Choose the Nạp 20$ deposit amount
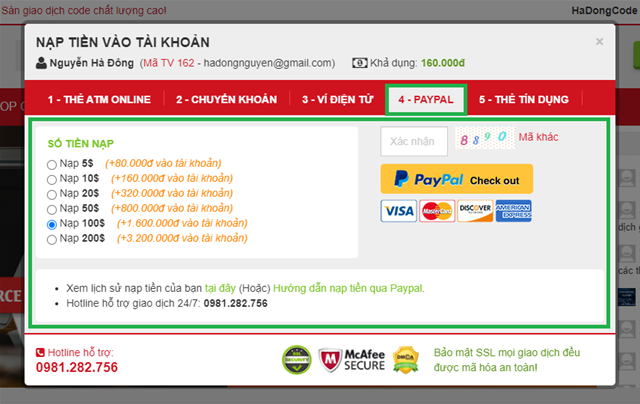The height and width of the screenshot is (404, 640). pyautogui.click(x=51, y=195)
